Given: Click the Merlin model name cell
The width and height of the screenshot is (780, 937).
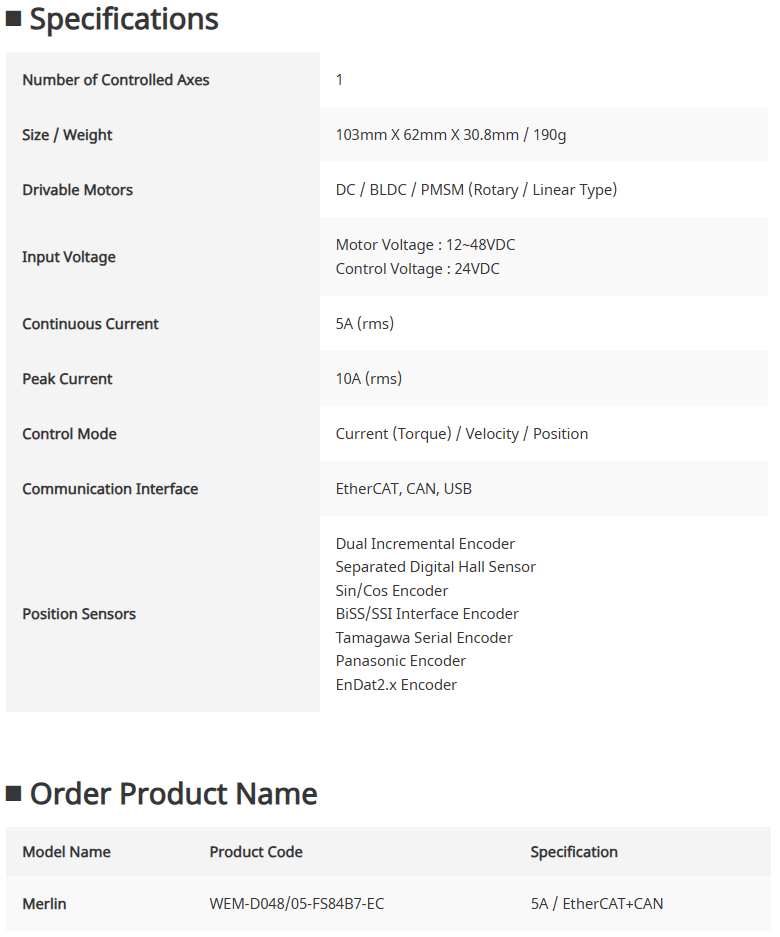Looking at the screenshot, I should pos(44,904).
